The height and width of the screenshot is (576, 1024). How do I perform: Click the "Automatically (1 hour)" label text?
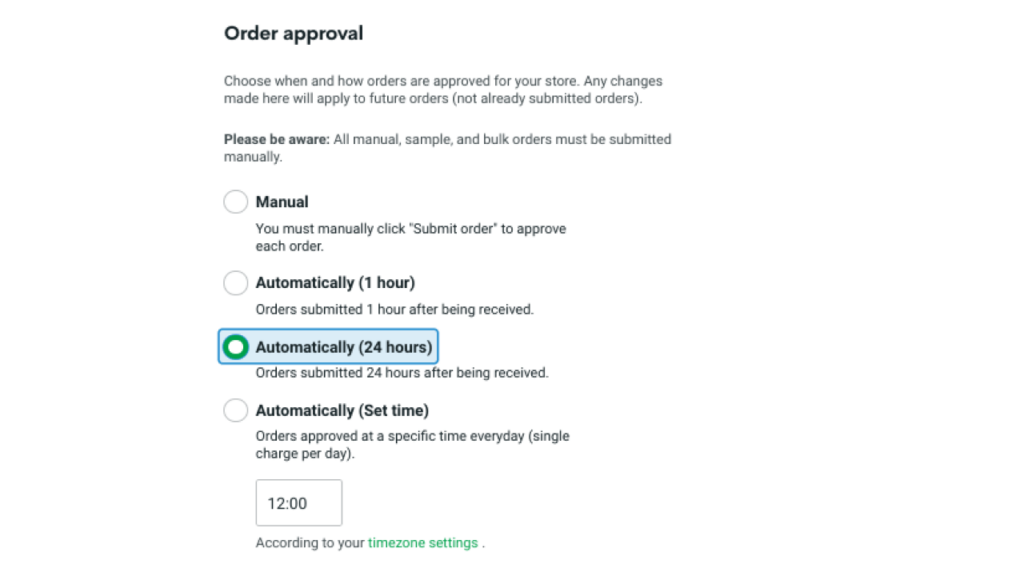(x=335, y=283)
